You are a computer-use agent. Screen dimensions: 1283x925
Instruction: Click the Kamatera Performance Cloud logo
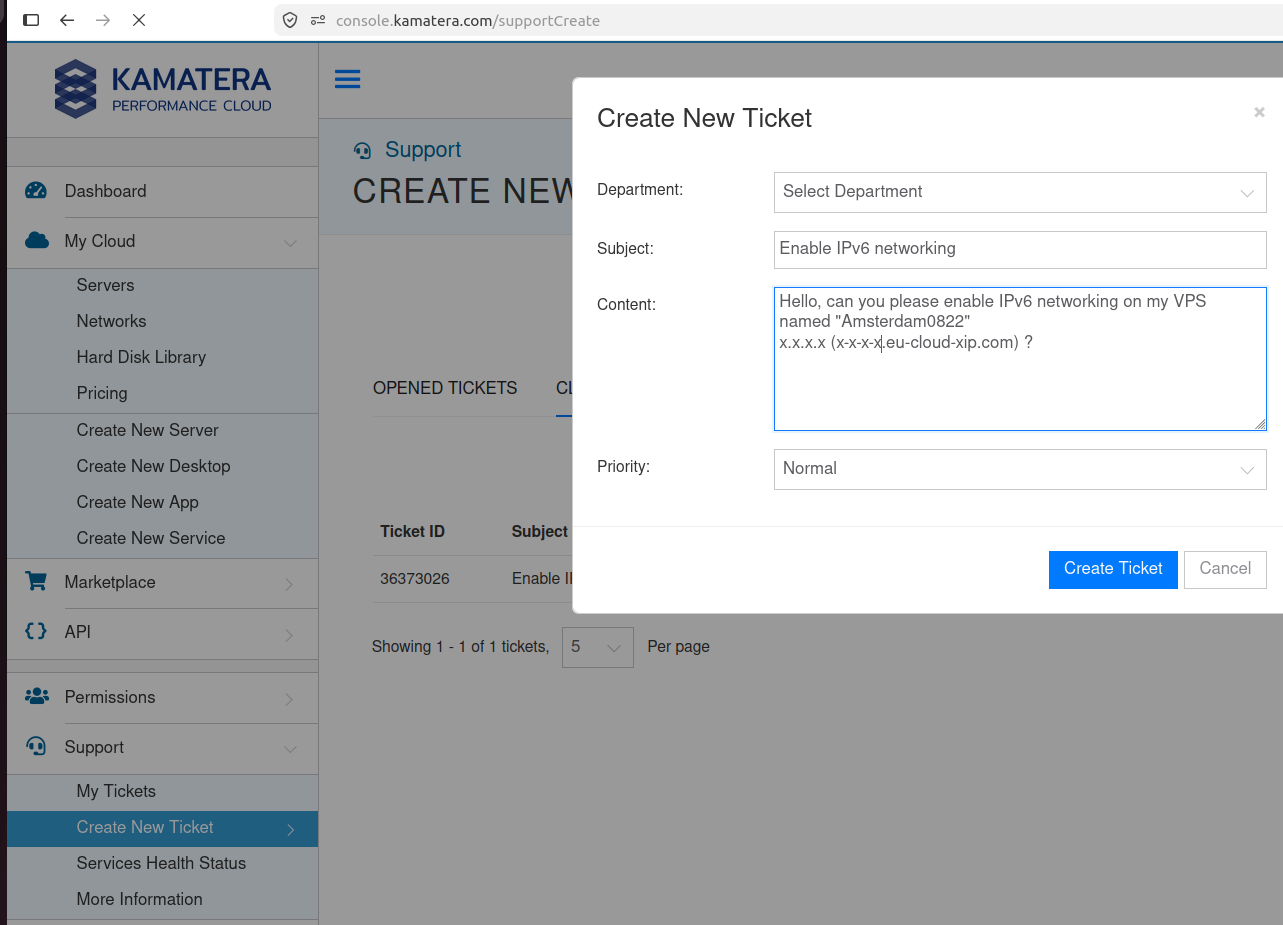[163, 89]
